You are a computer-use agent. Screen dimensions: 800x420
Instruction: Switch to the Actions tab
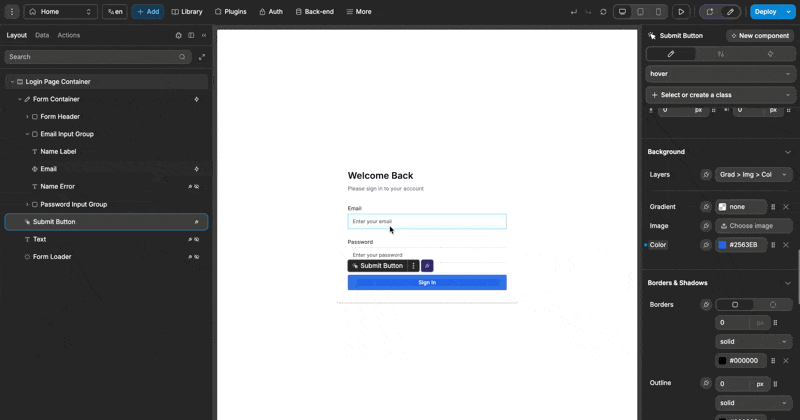pos(68,35)
